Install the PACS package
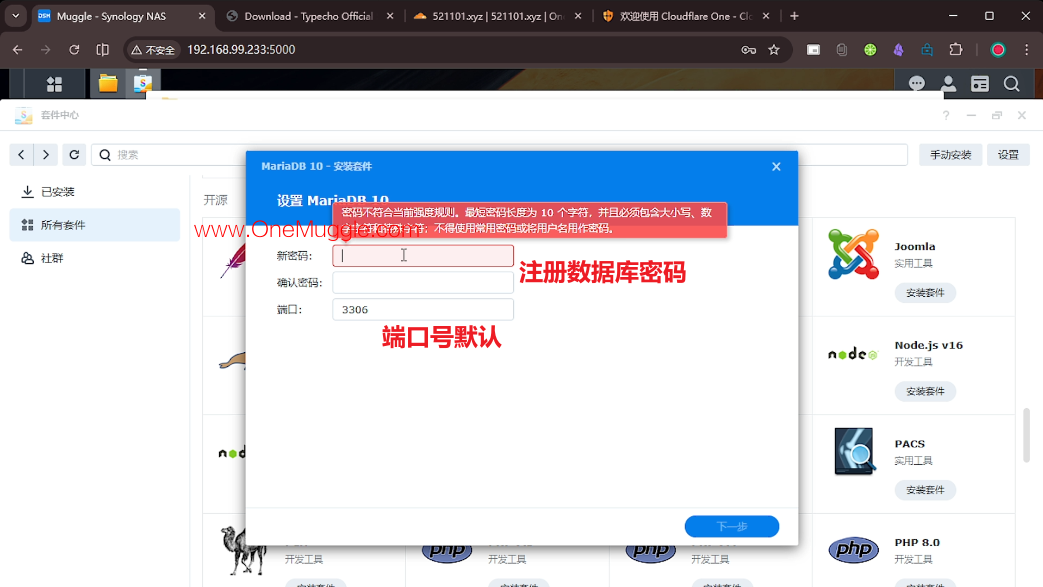 [925, 490]
